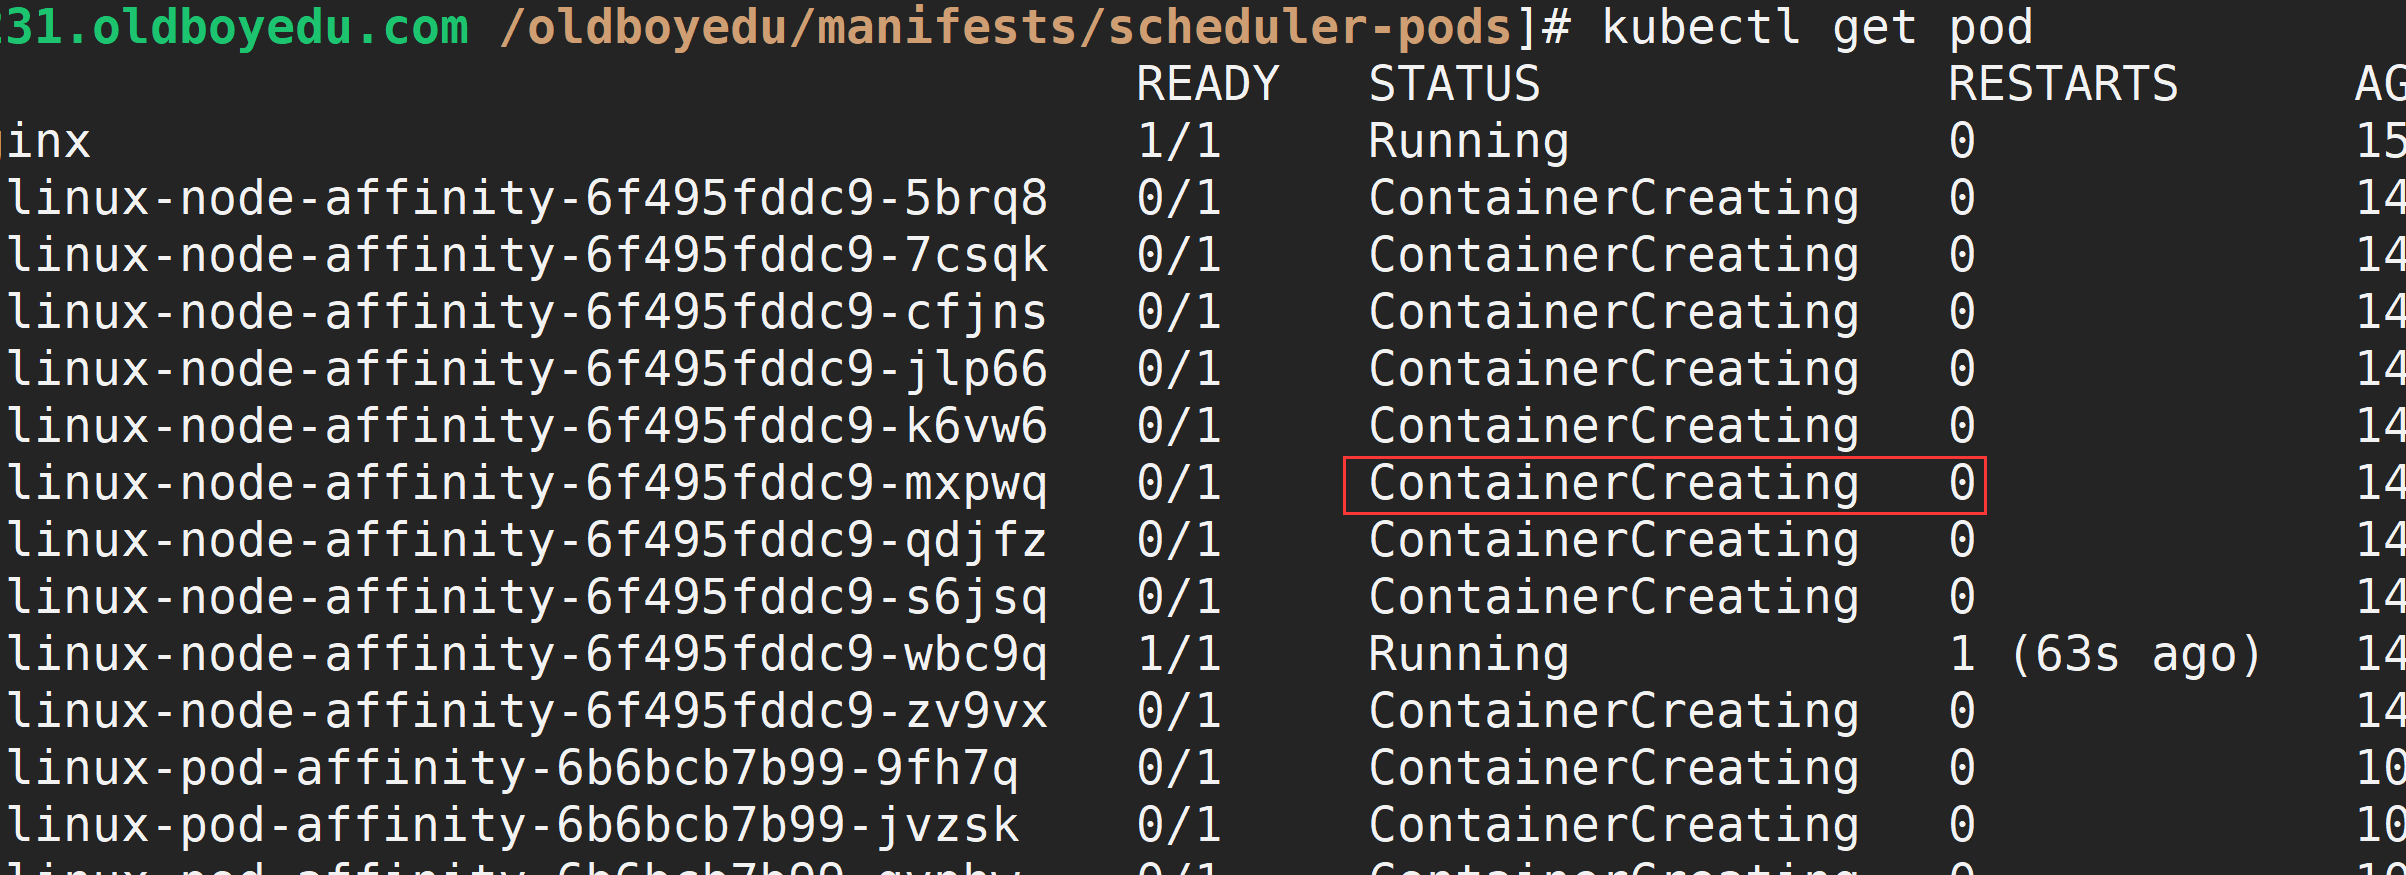This screenshot has height=875, width=2406.
Task: Select the pod name ending in 7csqk
Action: tap(527, 255)
